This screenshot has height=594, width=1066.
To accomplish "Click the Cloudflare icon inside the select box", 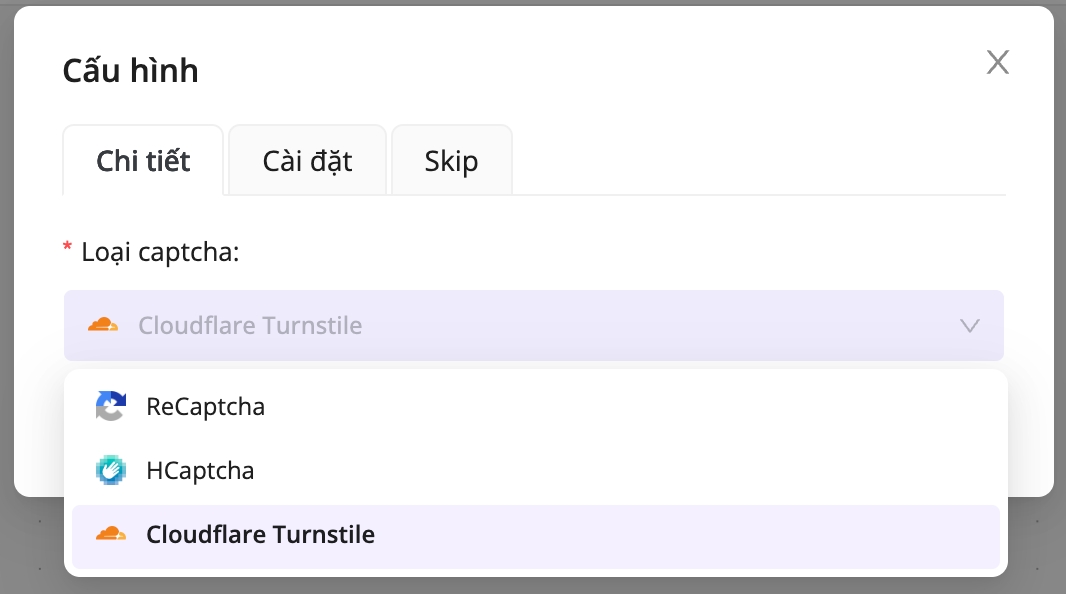I will 103,326.
